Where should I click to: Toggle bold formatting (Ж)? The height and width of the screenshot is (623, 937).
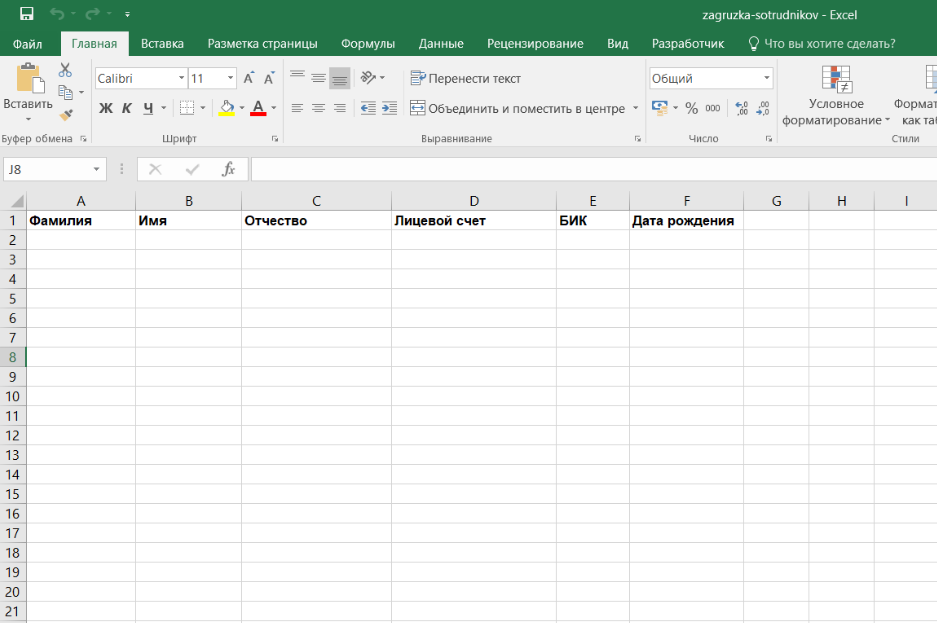coord(106,108)
